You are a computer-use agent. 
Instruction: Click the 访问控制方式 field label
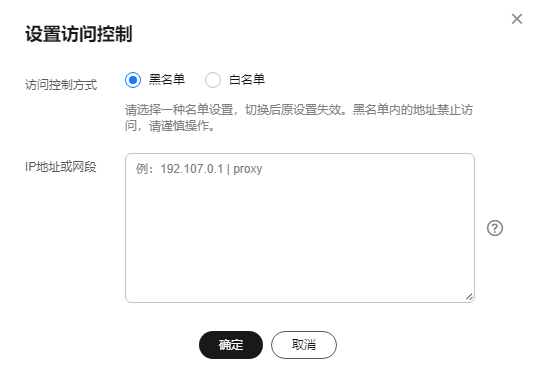click(x=61, y=85)
